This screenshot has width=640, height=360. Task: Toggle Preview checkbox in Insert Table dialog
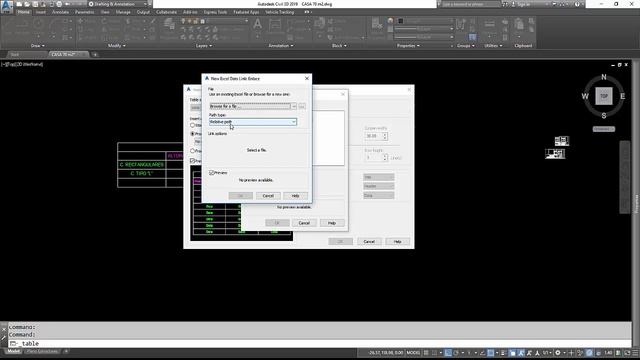[x=192, y=161]
